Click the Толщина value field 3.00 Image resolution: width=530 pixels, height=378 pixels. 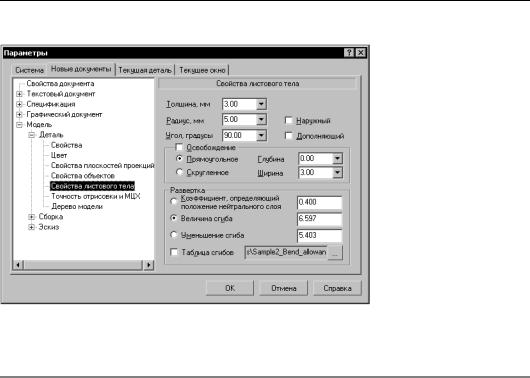tap(239, 104)
